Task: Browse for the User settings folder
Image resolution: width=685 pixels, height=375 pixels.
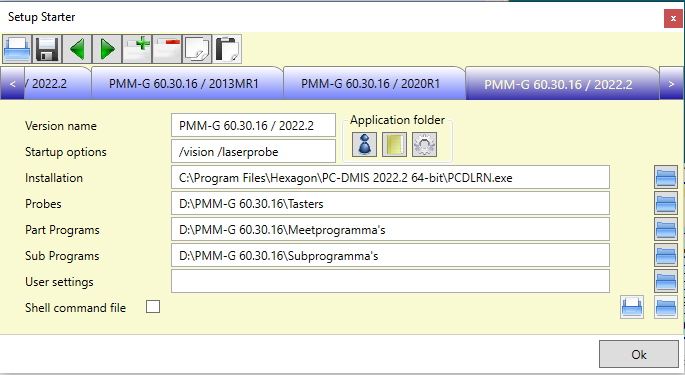Action: coord(666,281)
